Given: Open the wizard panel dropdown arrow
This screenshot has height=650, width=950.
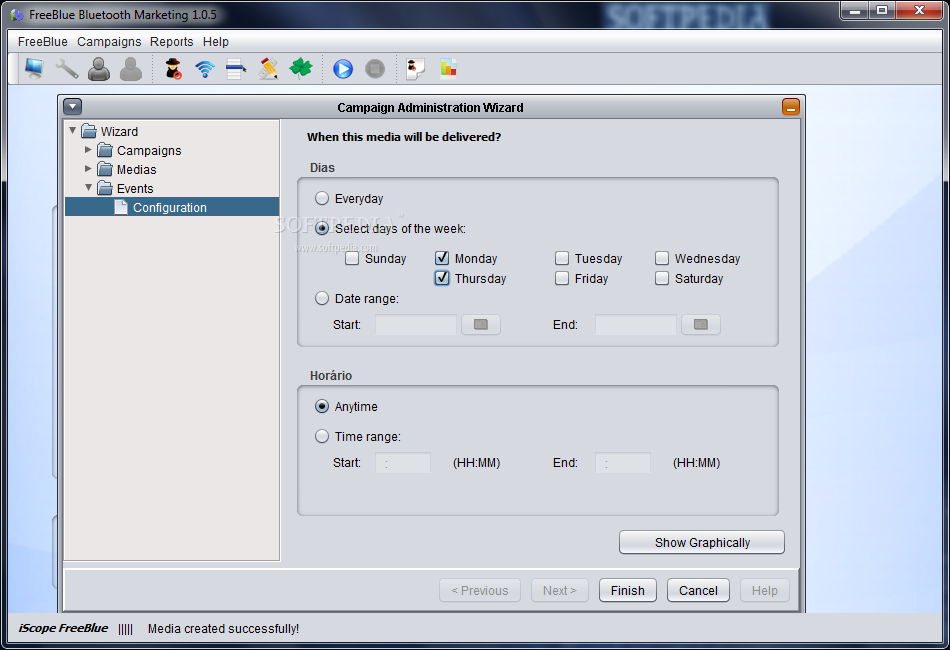Looking at the screenshot, I should coord(73,107).
